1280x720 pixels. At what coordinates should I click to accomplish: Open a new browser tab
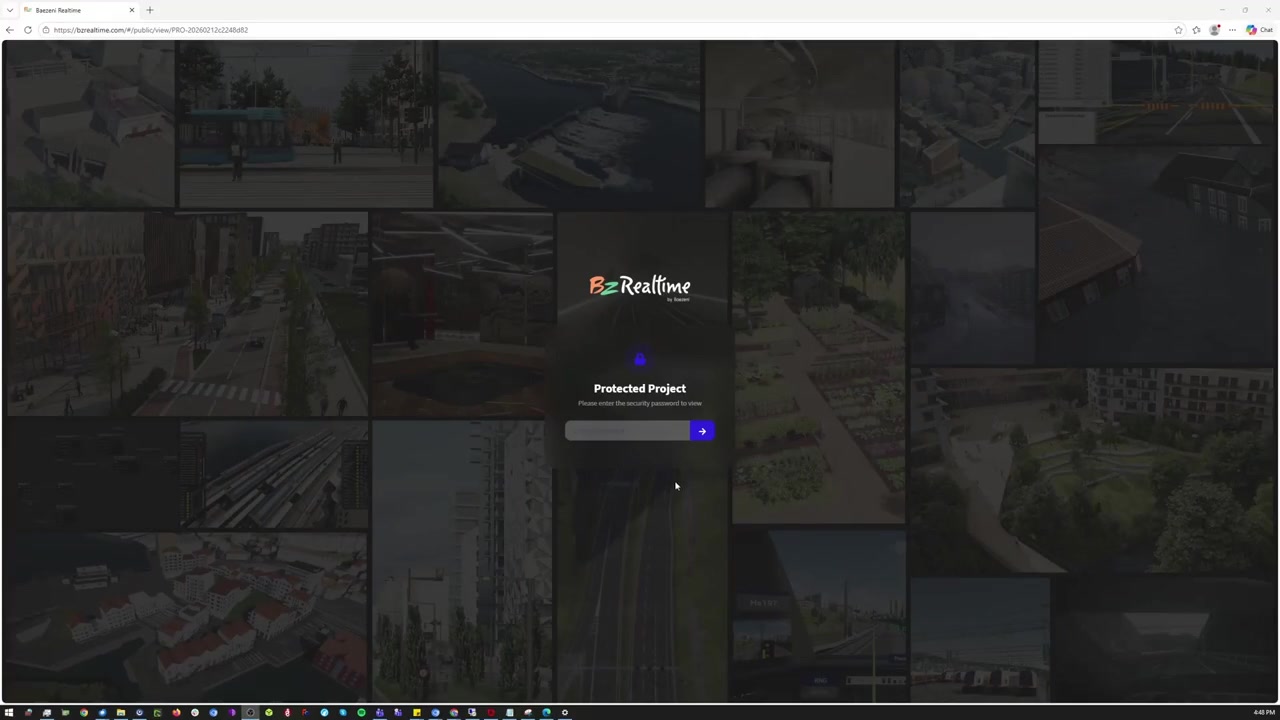click(150, 10)
